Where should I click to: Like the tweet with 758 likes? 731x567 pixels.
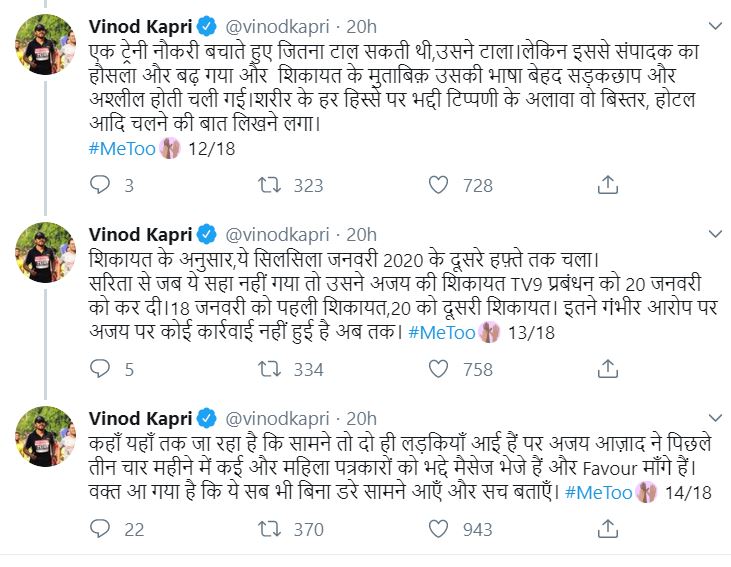tap(437, 369)
